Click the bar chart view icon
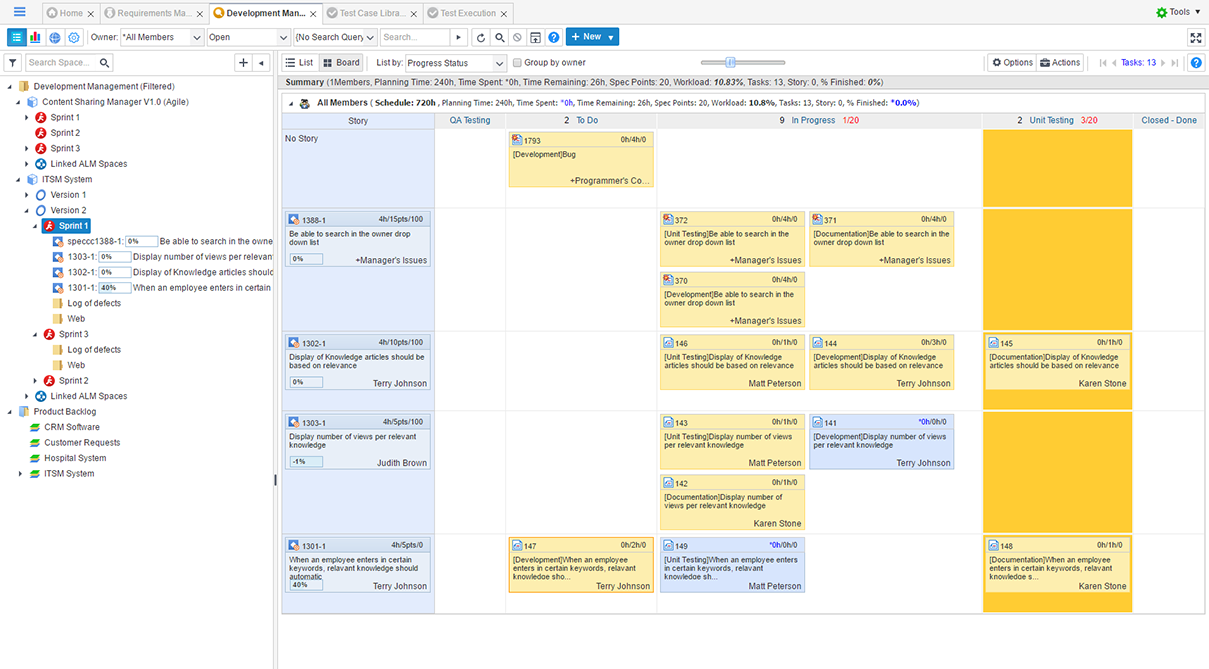This screenshot has width=1209, height=669. click(x=36, y=37)
